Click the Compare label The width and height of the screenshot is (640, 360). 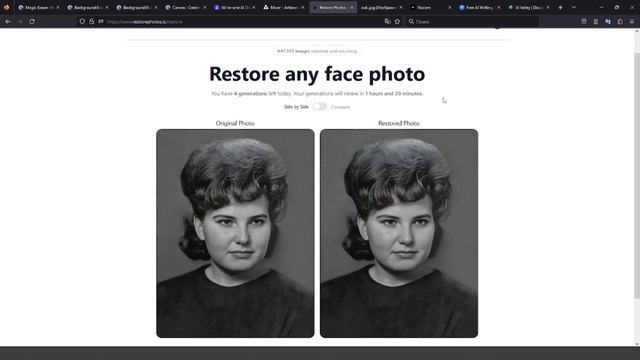[x=340, y=107]
